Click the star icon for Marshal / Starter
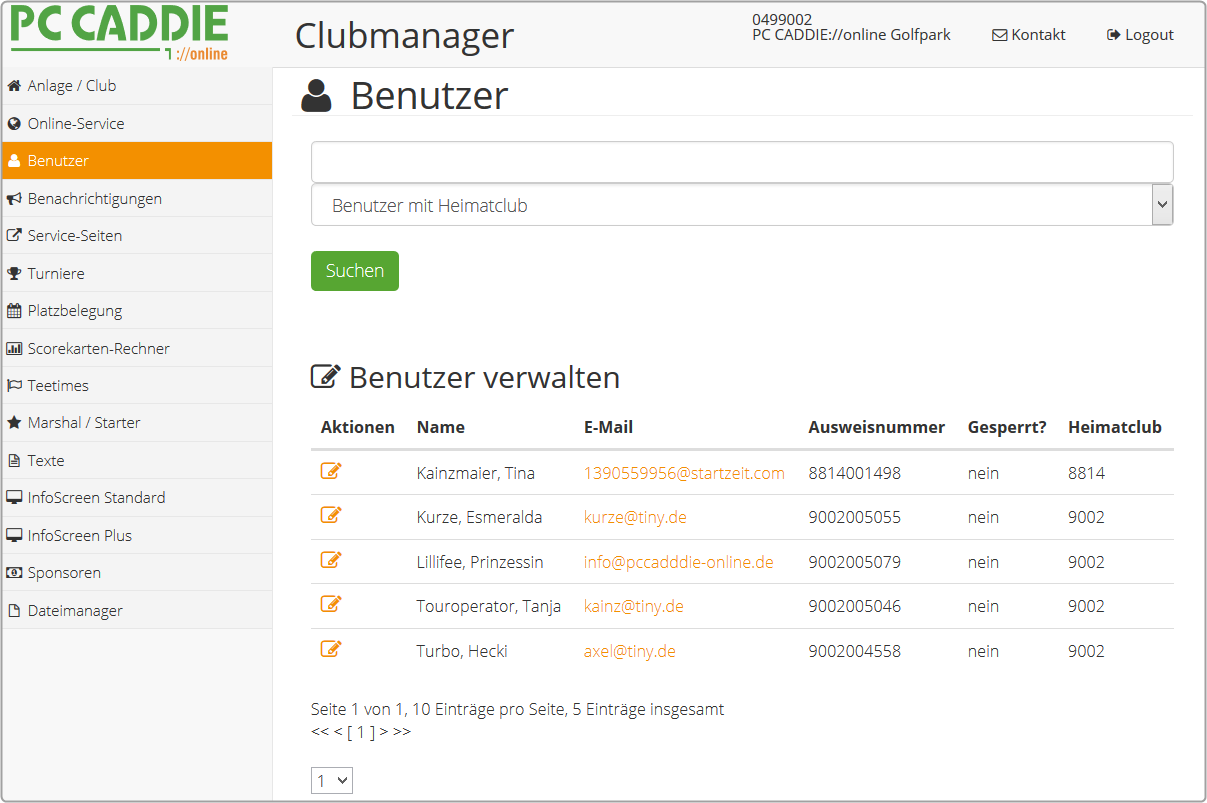The height and width of the screenshot is (803, 1207). (14, 423)
